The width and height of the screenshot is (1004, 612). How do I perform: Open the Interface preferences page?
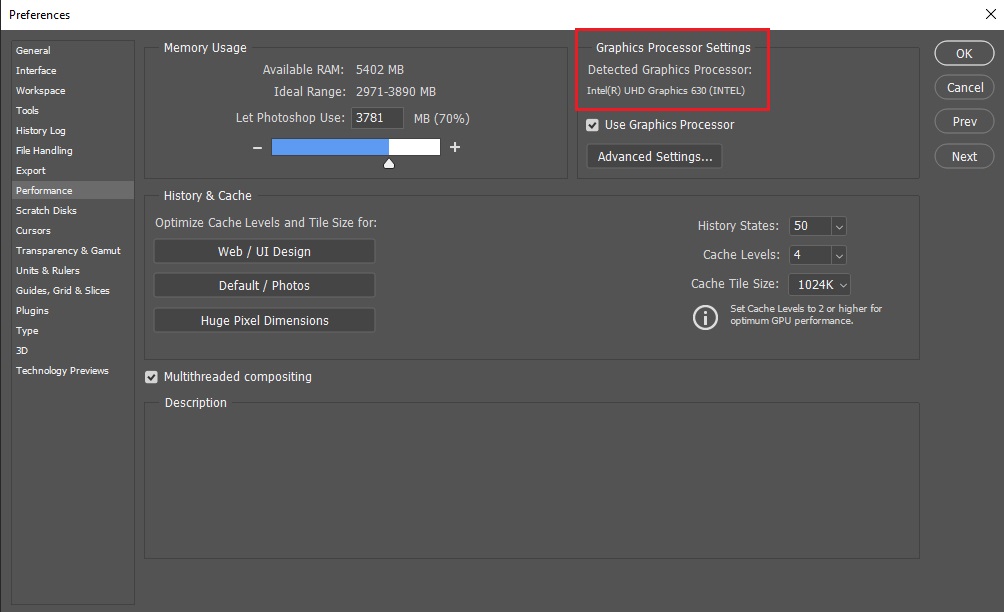(36, 70)
